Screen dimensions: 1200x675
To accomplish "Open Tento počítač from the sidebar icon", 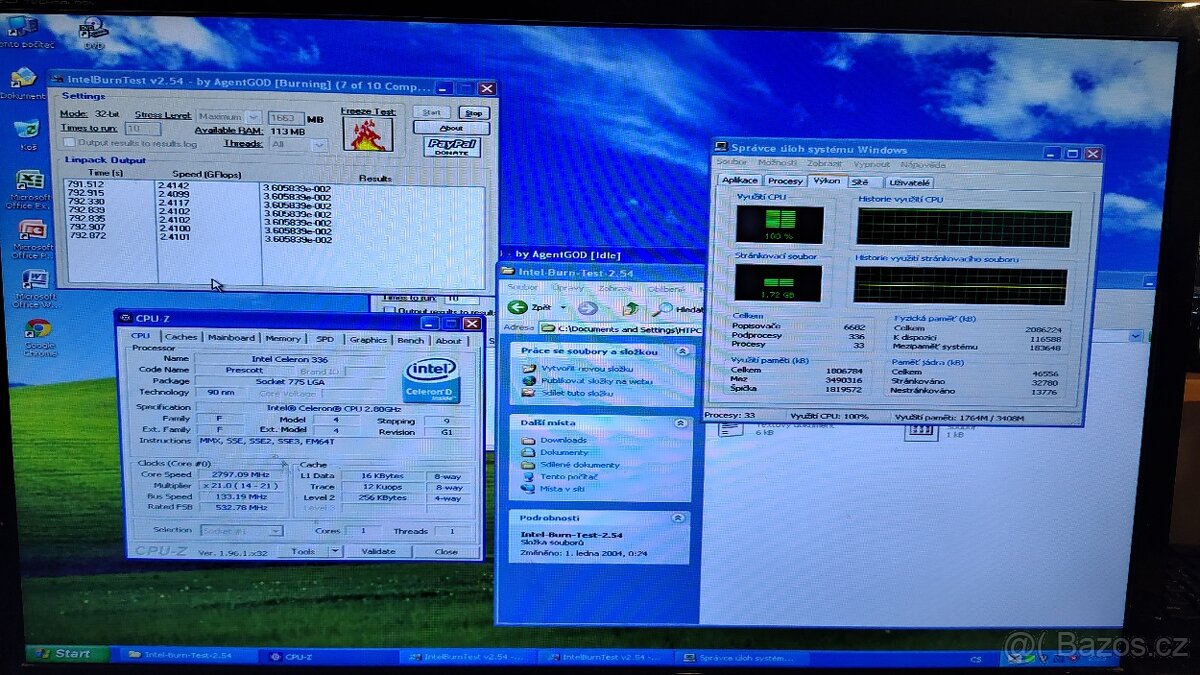I will click(x=527, y=476).
